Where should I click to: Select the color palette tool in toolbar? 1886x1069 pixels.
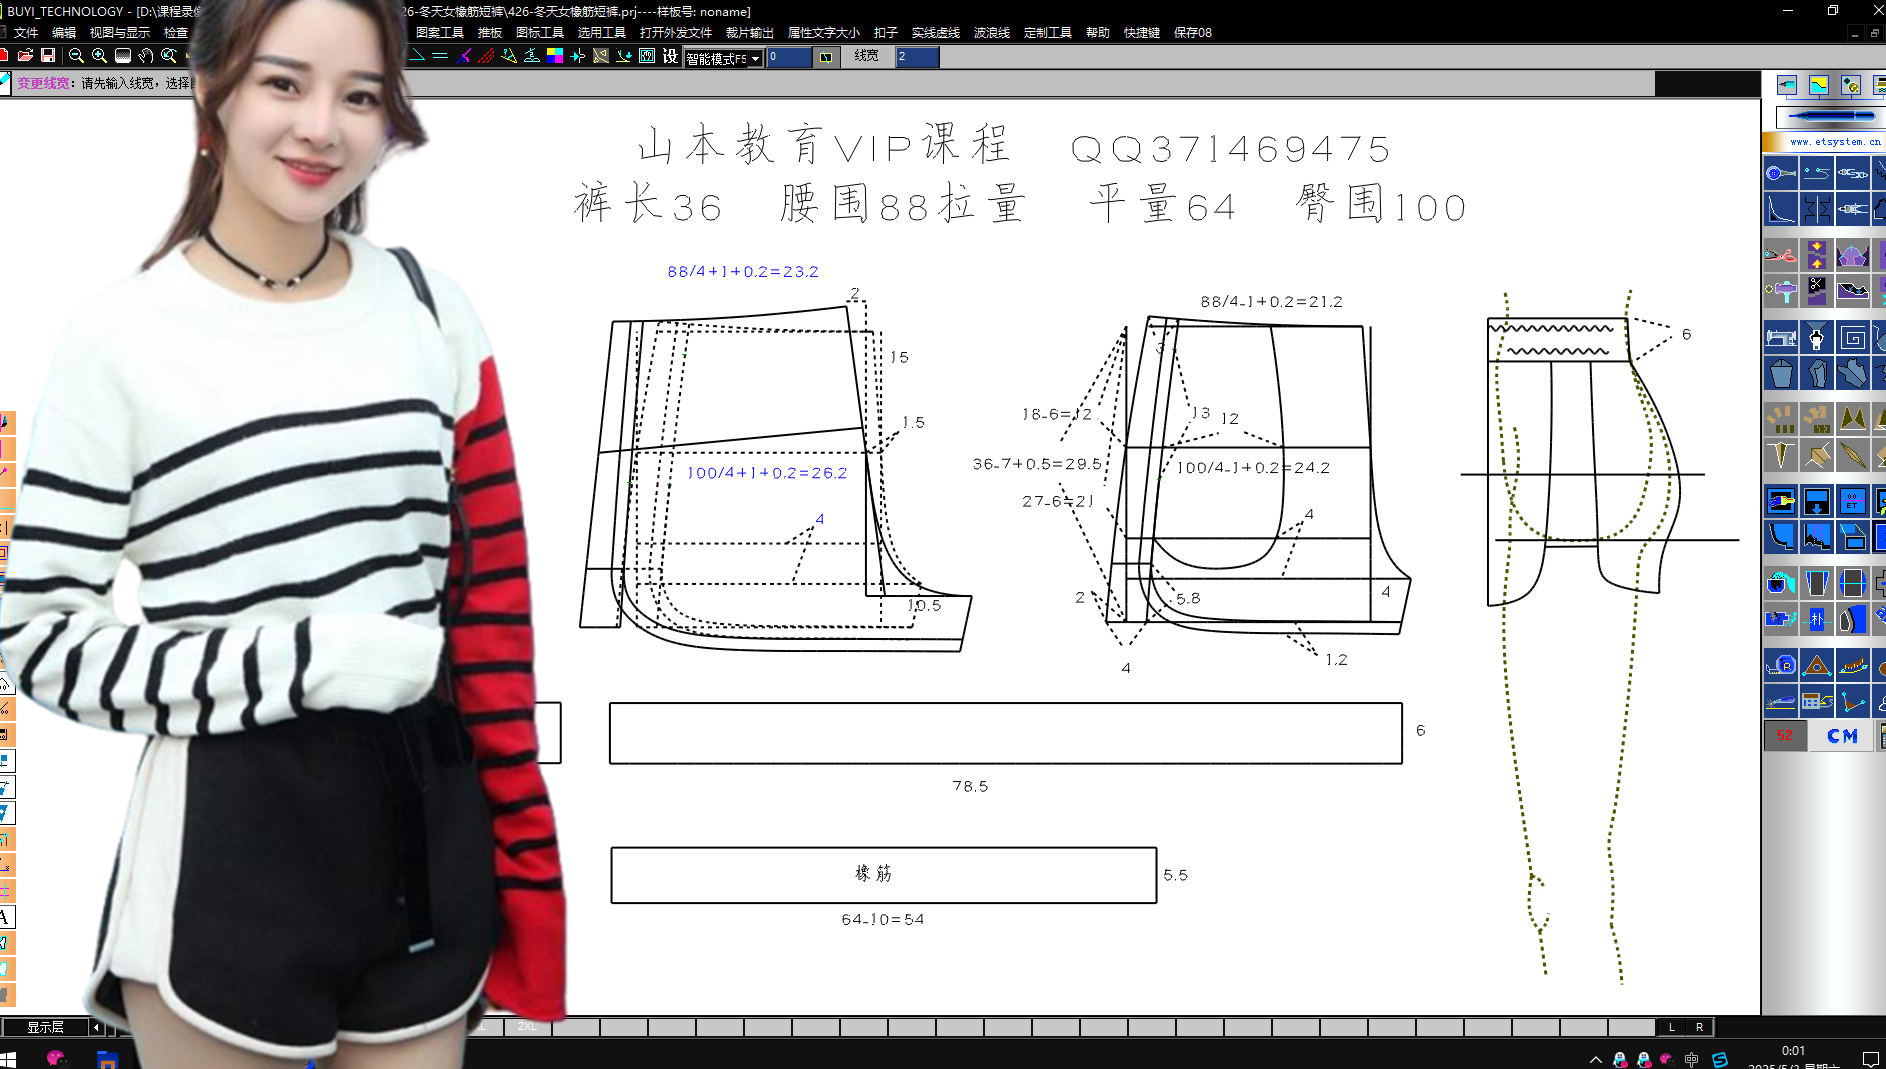[x=554, y=56]
